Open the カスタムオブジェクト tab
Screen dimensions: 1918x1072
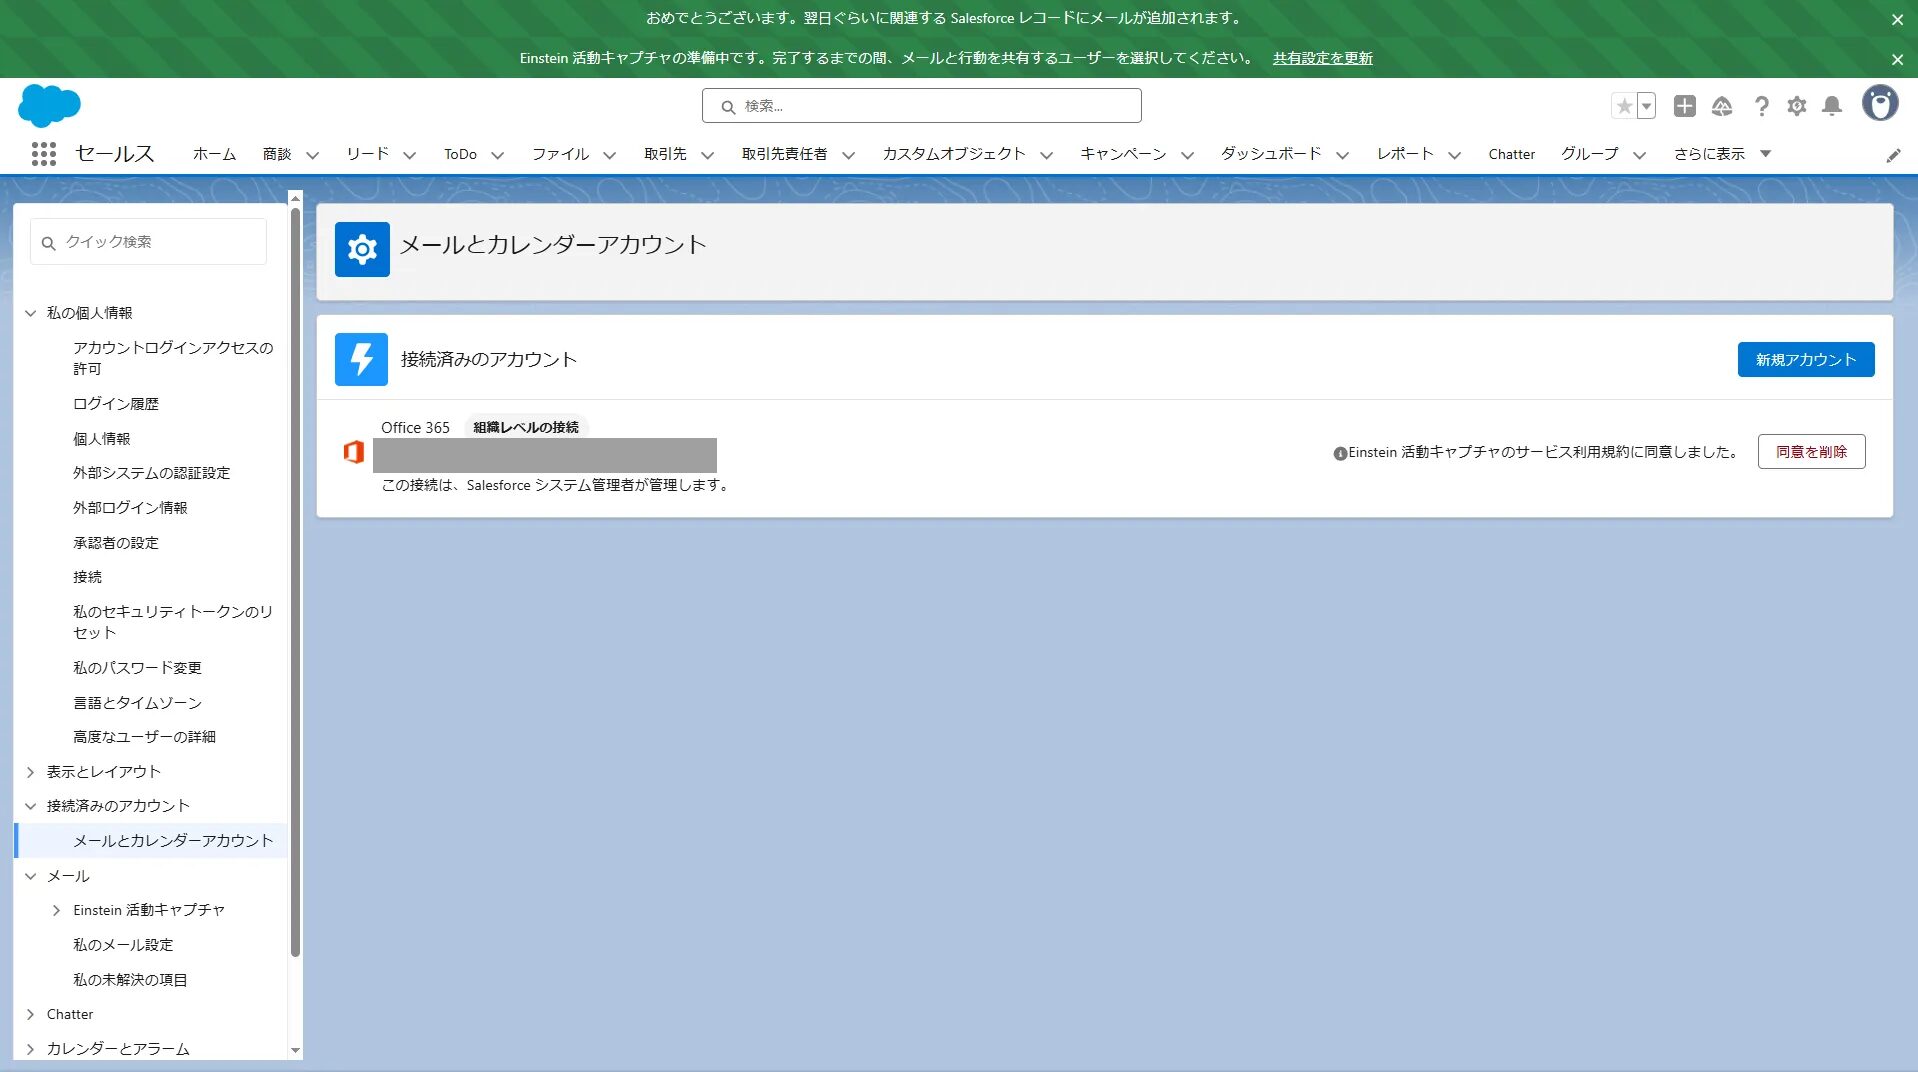click(x=953, y=154)
